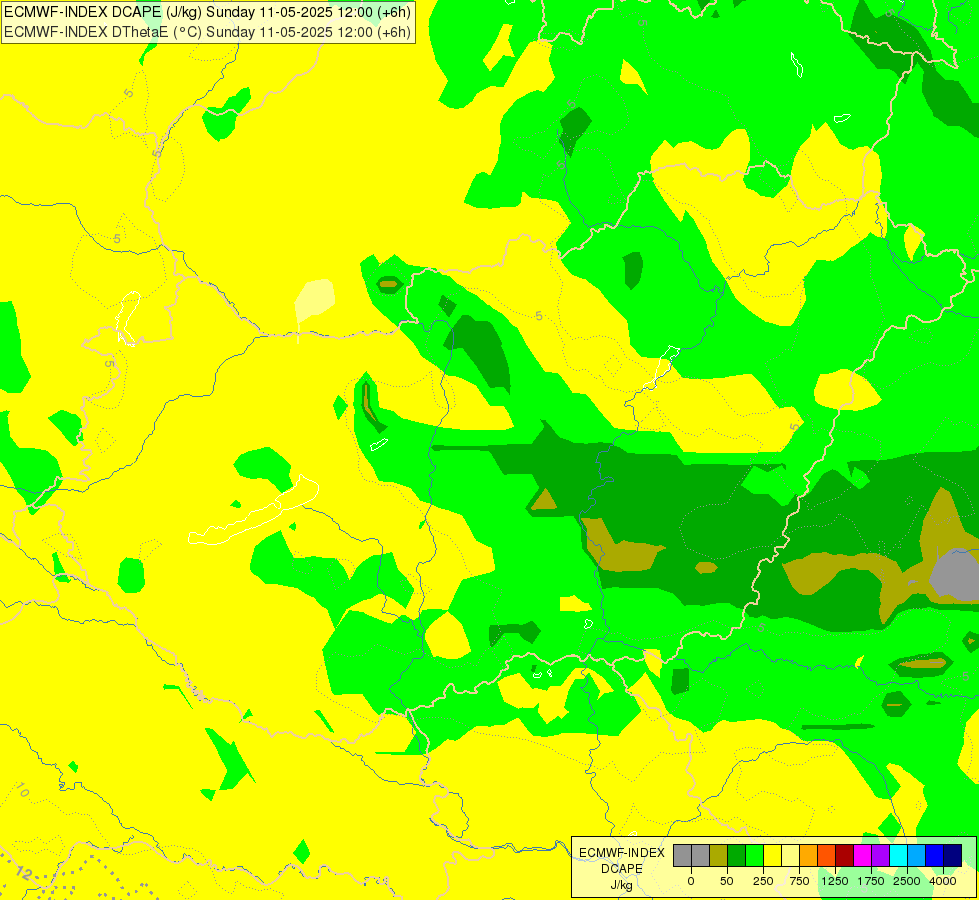Viewport: 979px width, 900px height.
Task: Click the ECMWF-INDEX label in the legend box
Action: (x=622, y=853)
